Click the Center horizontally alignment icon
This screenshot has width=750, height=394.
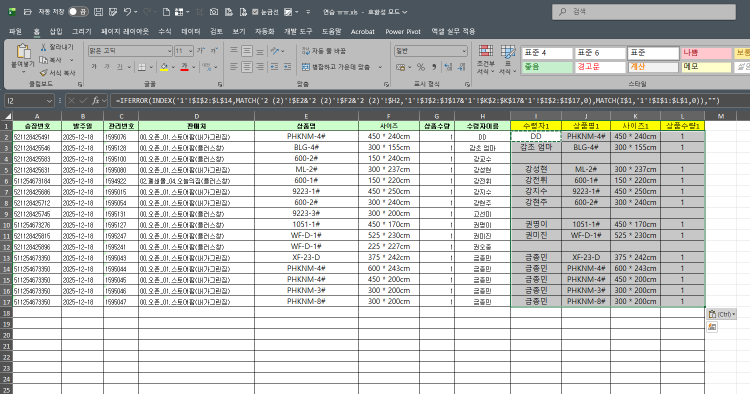point(247,67)
